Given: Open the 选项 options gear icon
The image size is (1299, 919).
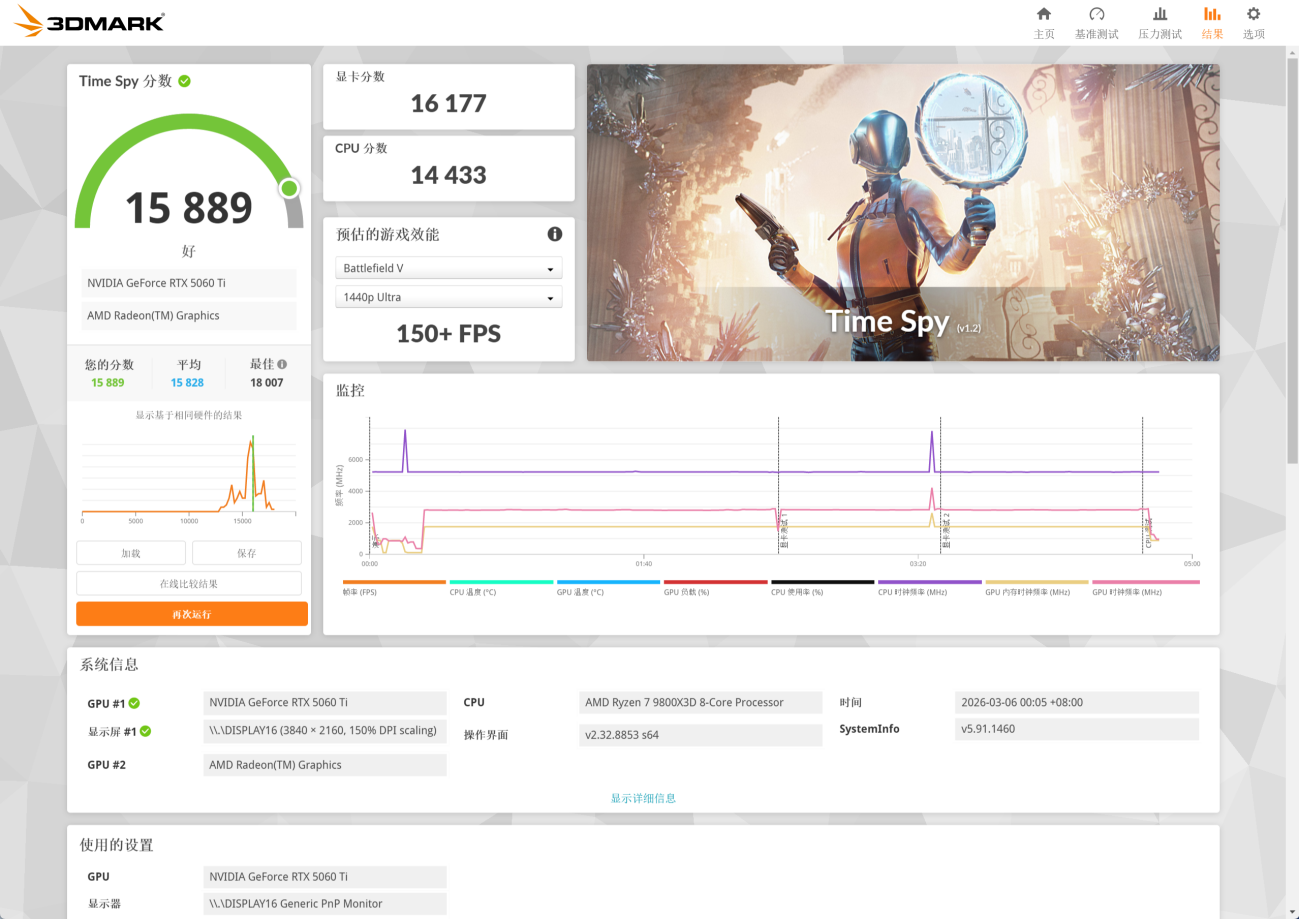Looking at the screenshot, I should (x=1253, y=15).
